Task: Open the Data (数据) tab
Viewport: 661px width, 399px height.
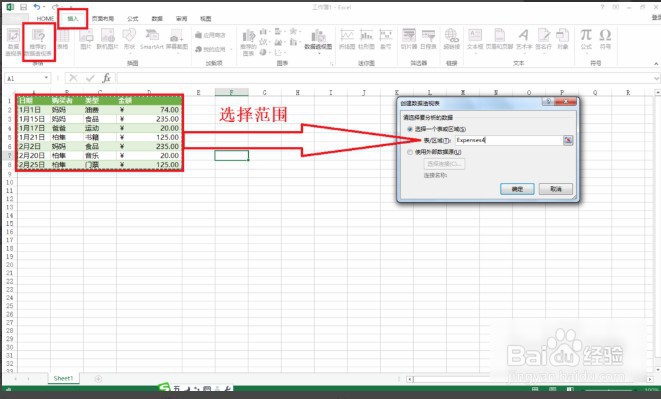Action: pyautogui.click(x=157, y=19)
